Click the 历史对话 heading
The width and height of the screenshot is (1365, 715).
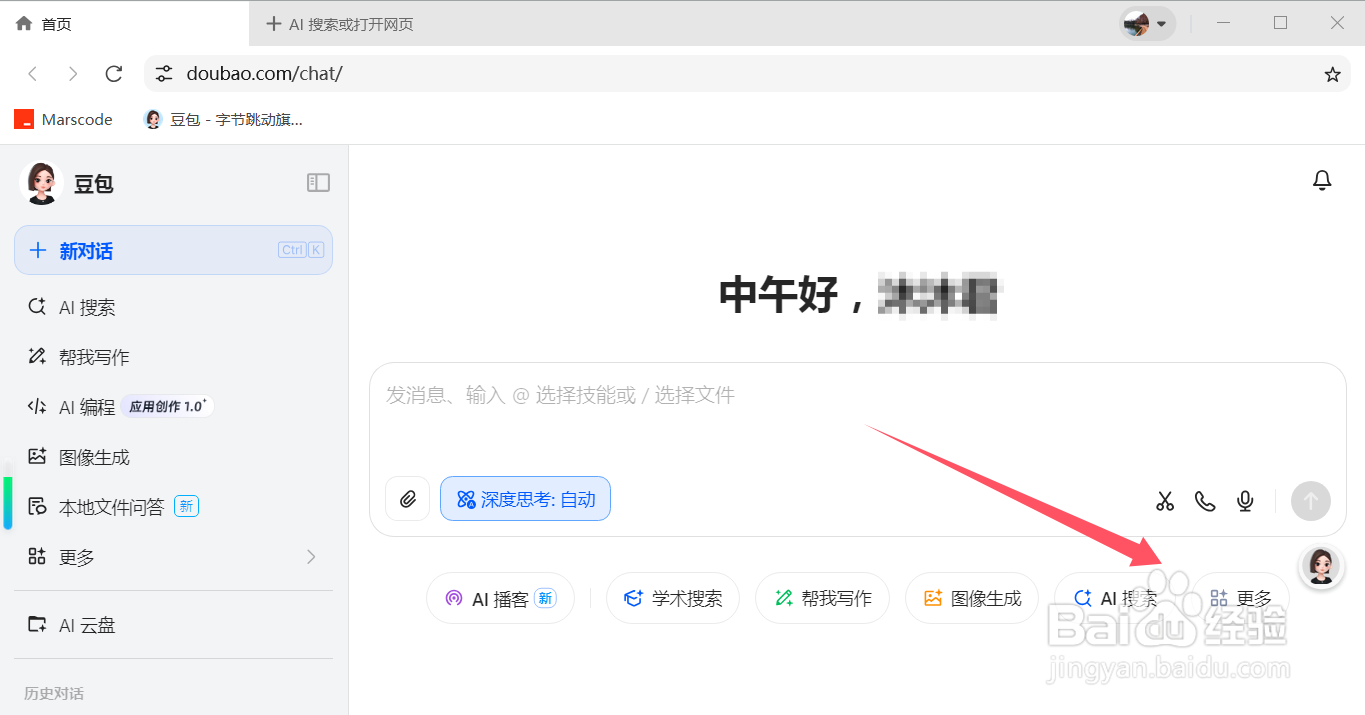click(54, 693)
